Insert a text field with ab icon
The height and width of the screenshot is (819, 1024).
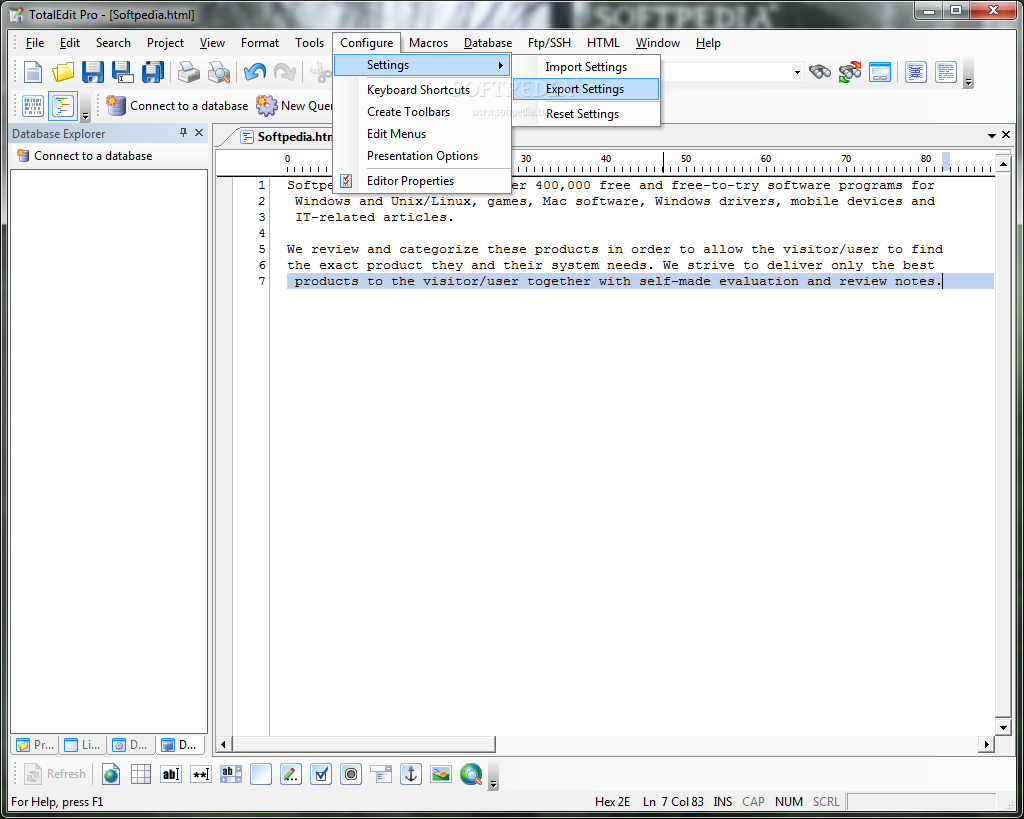[171, 774]
